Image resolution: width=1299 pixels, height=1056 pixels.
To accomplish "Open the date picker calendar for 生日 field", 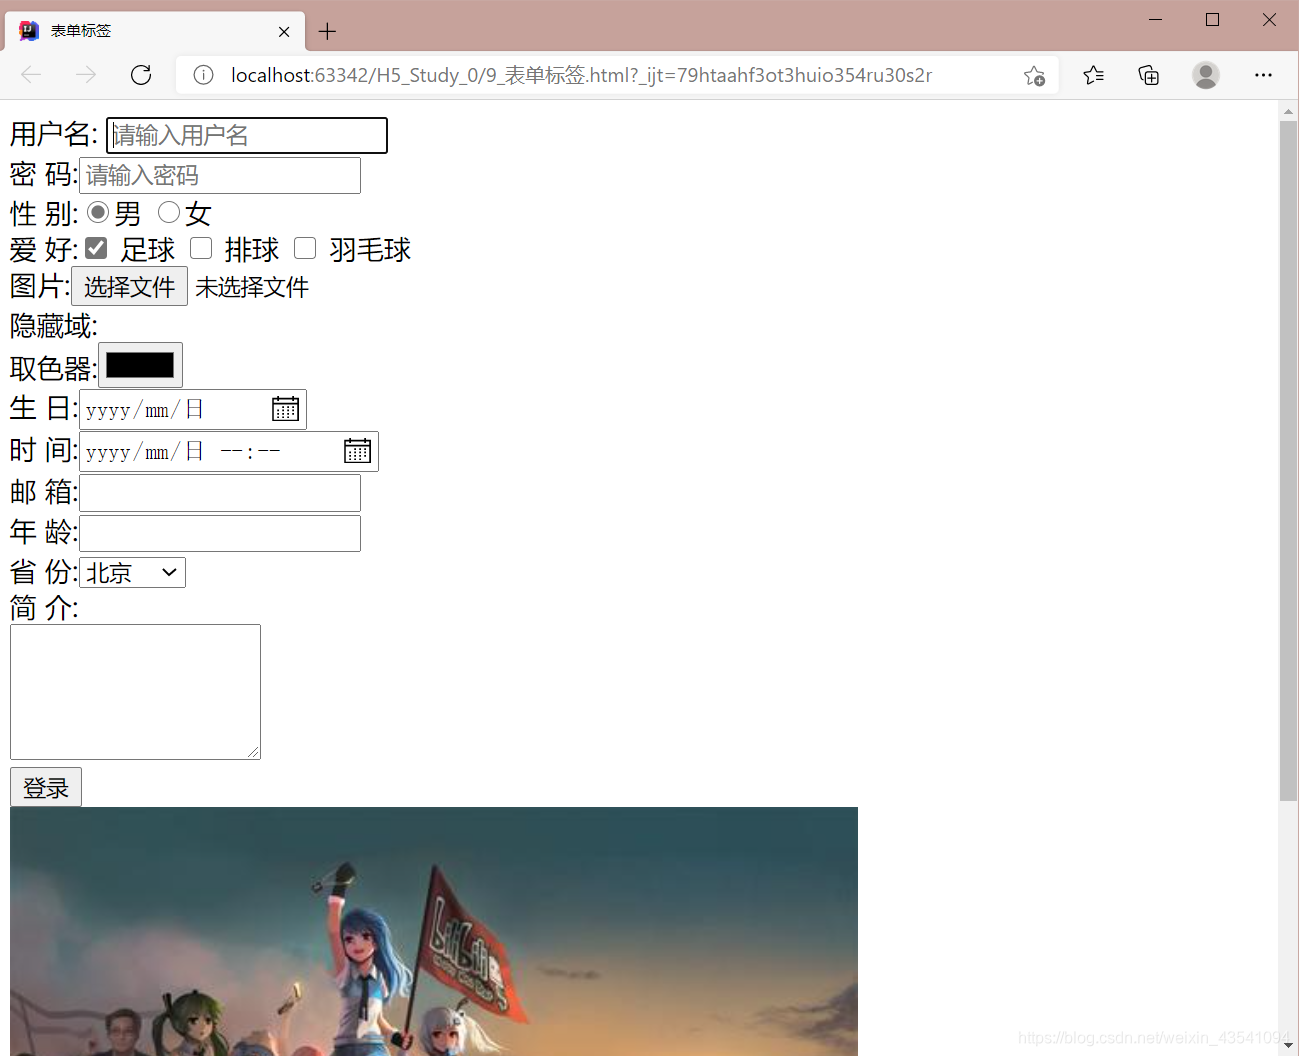I will click(x=284, y=408).
